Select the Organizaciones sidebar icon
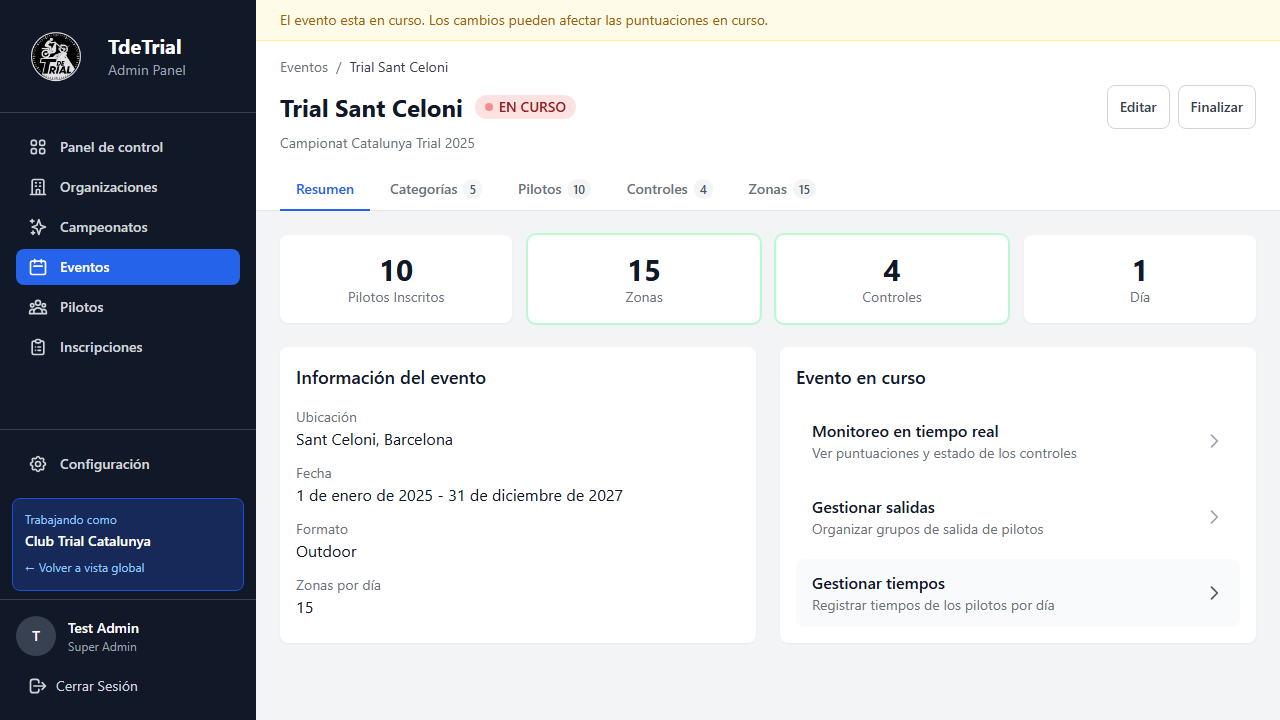The height and width of the screenshot is (720, 1280). pyautogui.click(x=38, y=187)
